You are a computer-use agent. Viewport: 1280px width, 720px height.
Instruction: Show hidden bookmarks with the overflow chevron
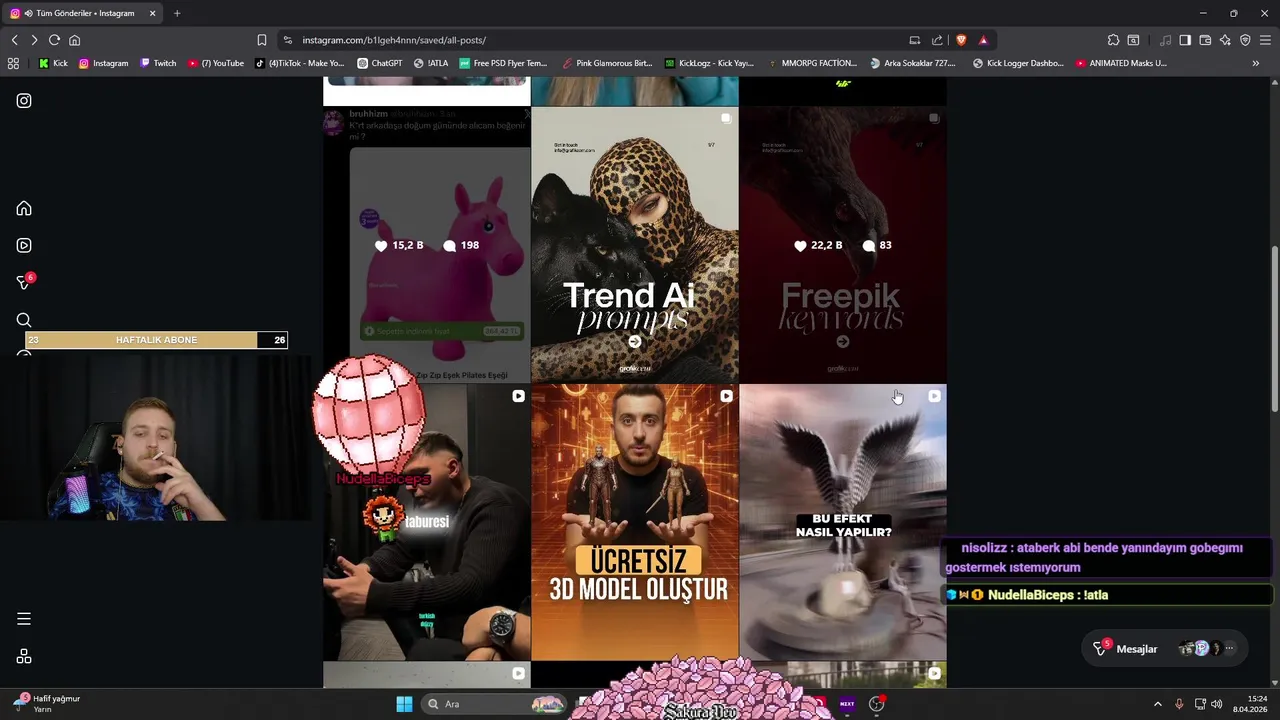point(1255,63)
